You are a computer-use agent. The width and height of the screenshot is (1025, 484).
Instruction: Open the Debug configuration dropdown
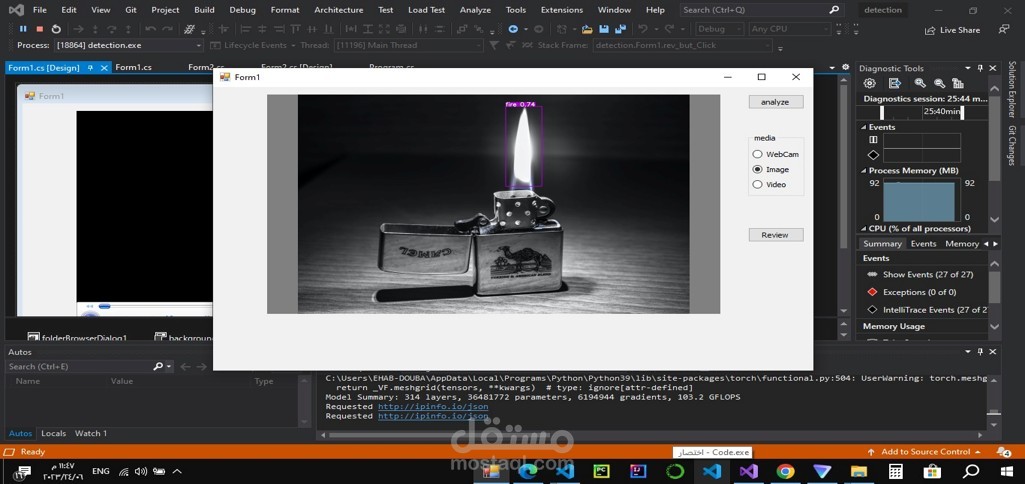pos(719,29)
